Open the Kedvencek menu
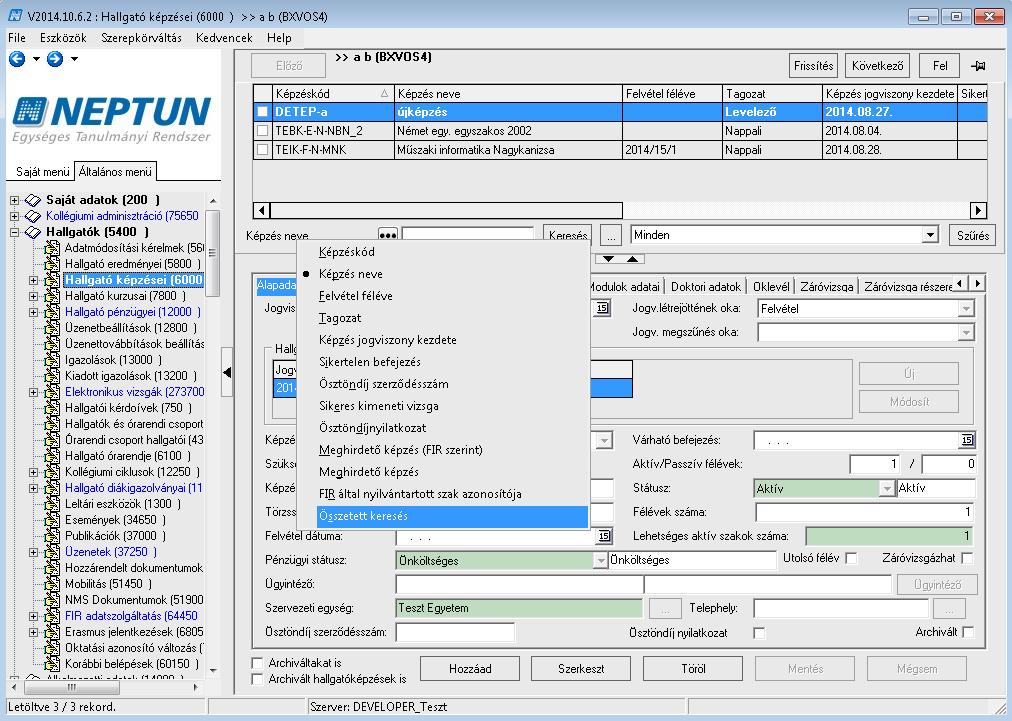This screenshot has width=1012, height=721. point(224,38)
